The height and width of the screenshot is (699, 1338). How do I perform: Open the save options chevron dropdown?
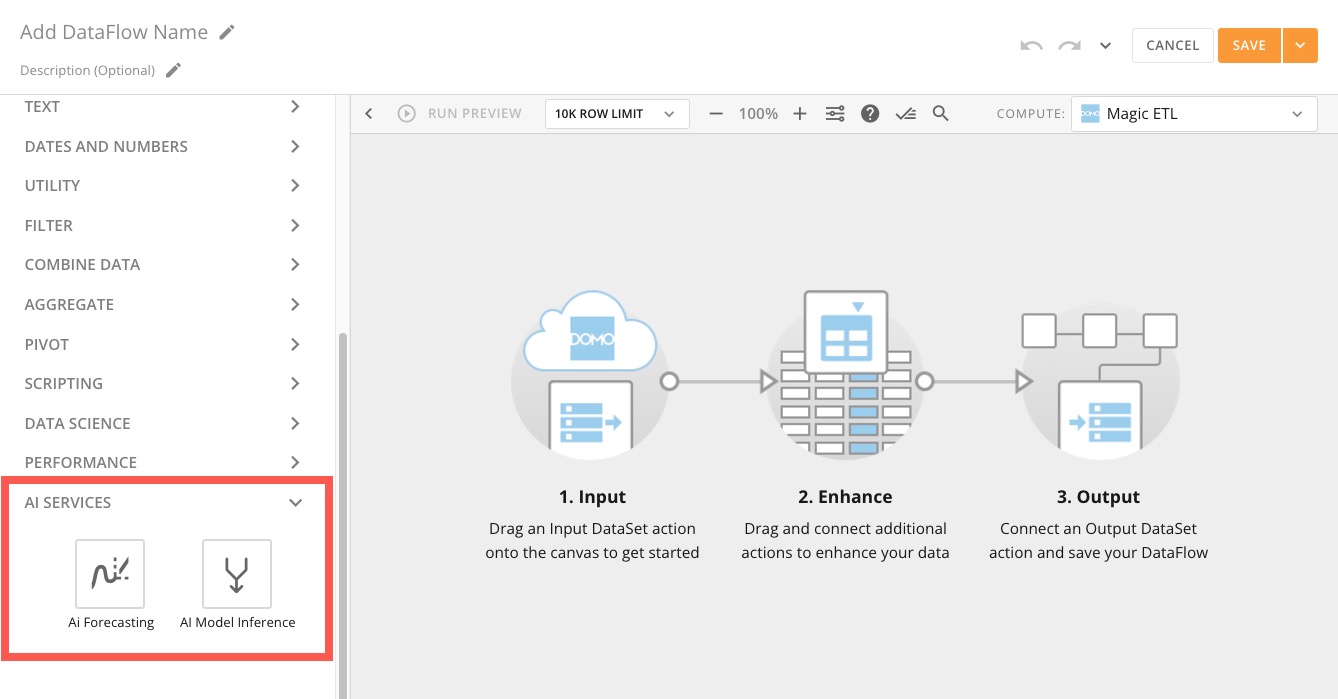(1300, 45)
